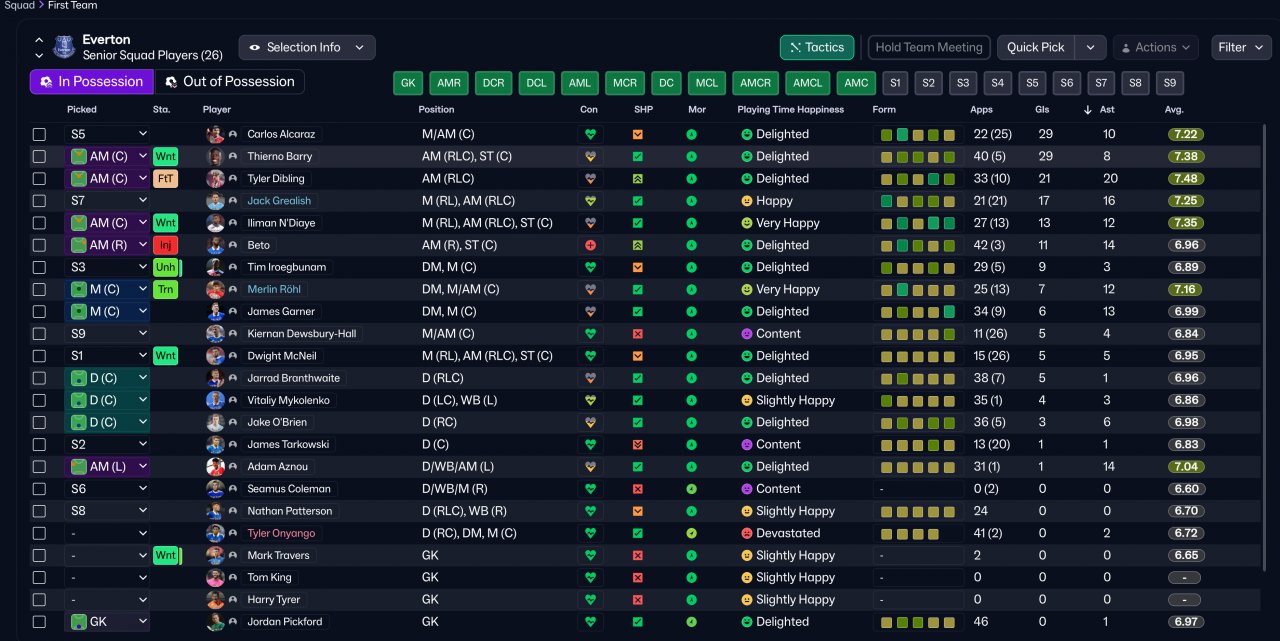Tick the checkbox for Jarrad Branthwaite
The width and height of the screenshot is (1280, 641).
(x=39, y=378)
